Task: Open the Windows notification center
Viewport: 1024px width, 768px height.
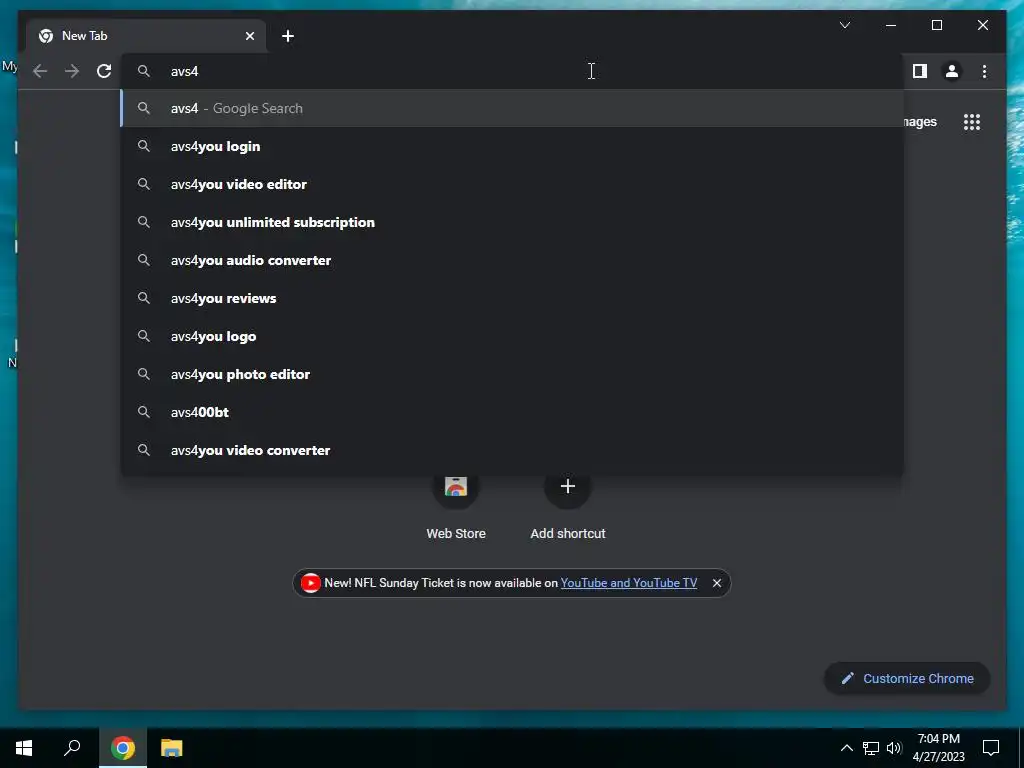Action: (x=991, y=748)
